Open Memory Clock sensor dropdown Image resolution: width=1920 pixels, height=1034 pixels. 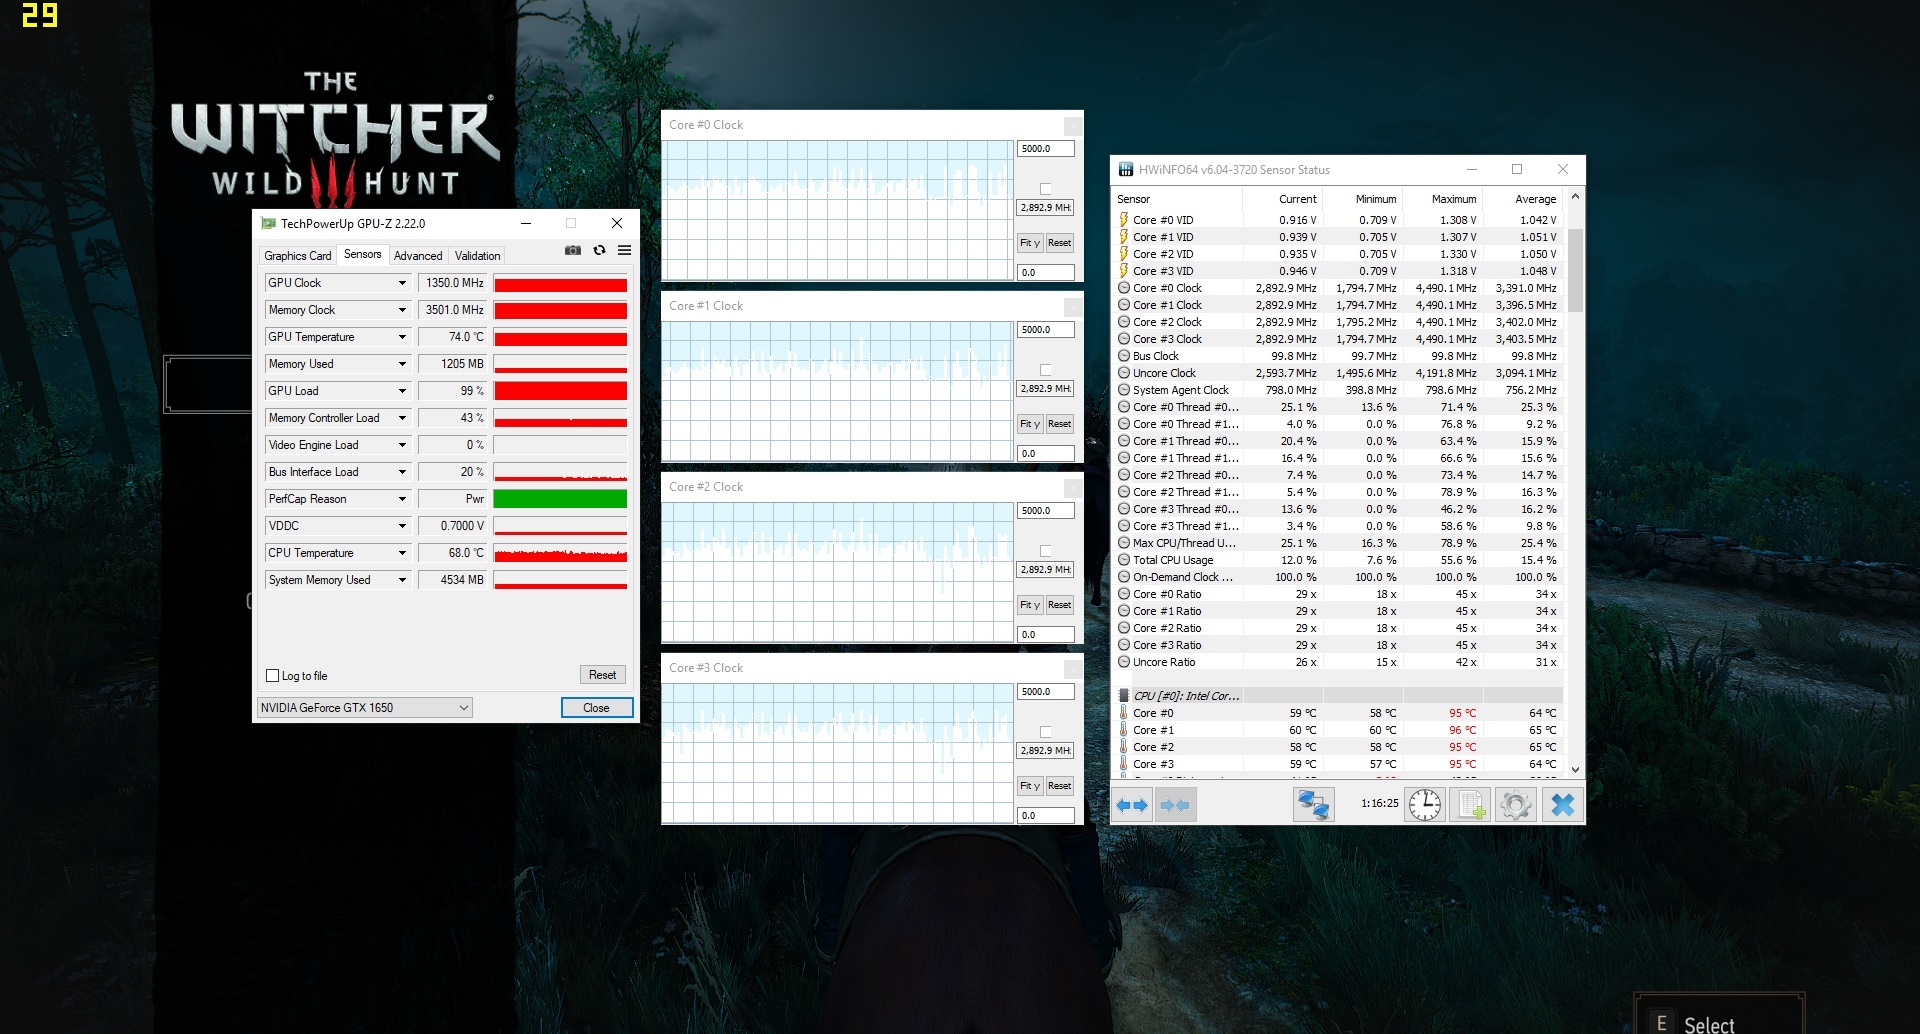click(x=402, y=310)
